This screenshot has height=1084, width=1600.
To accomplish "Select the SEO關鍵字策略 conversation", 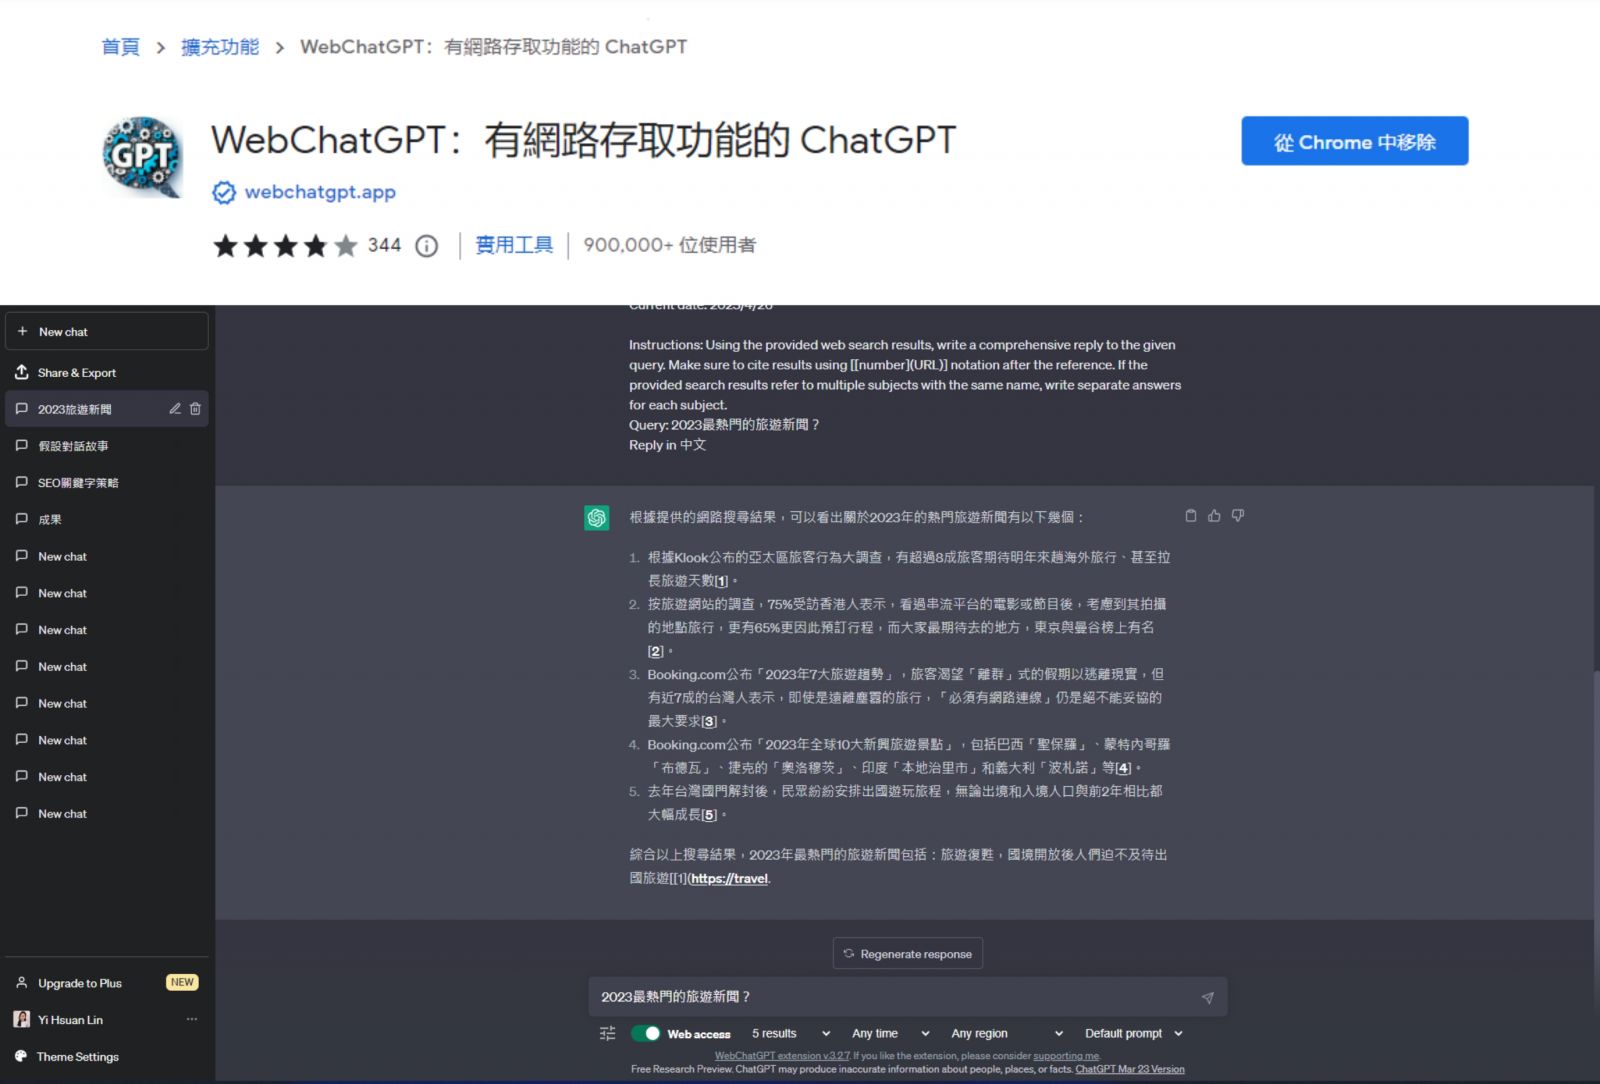I will point(107,482).
